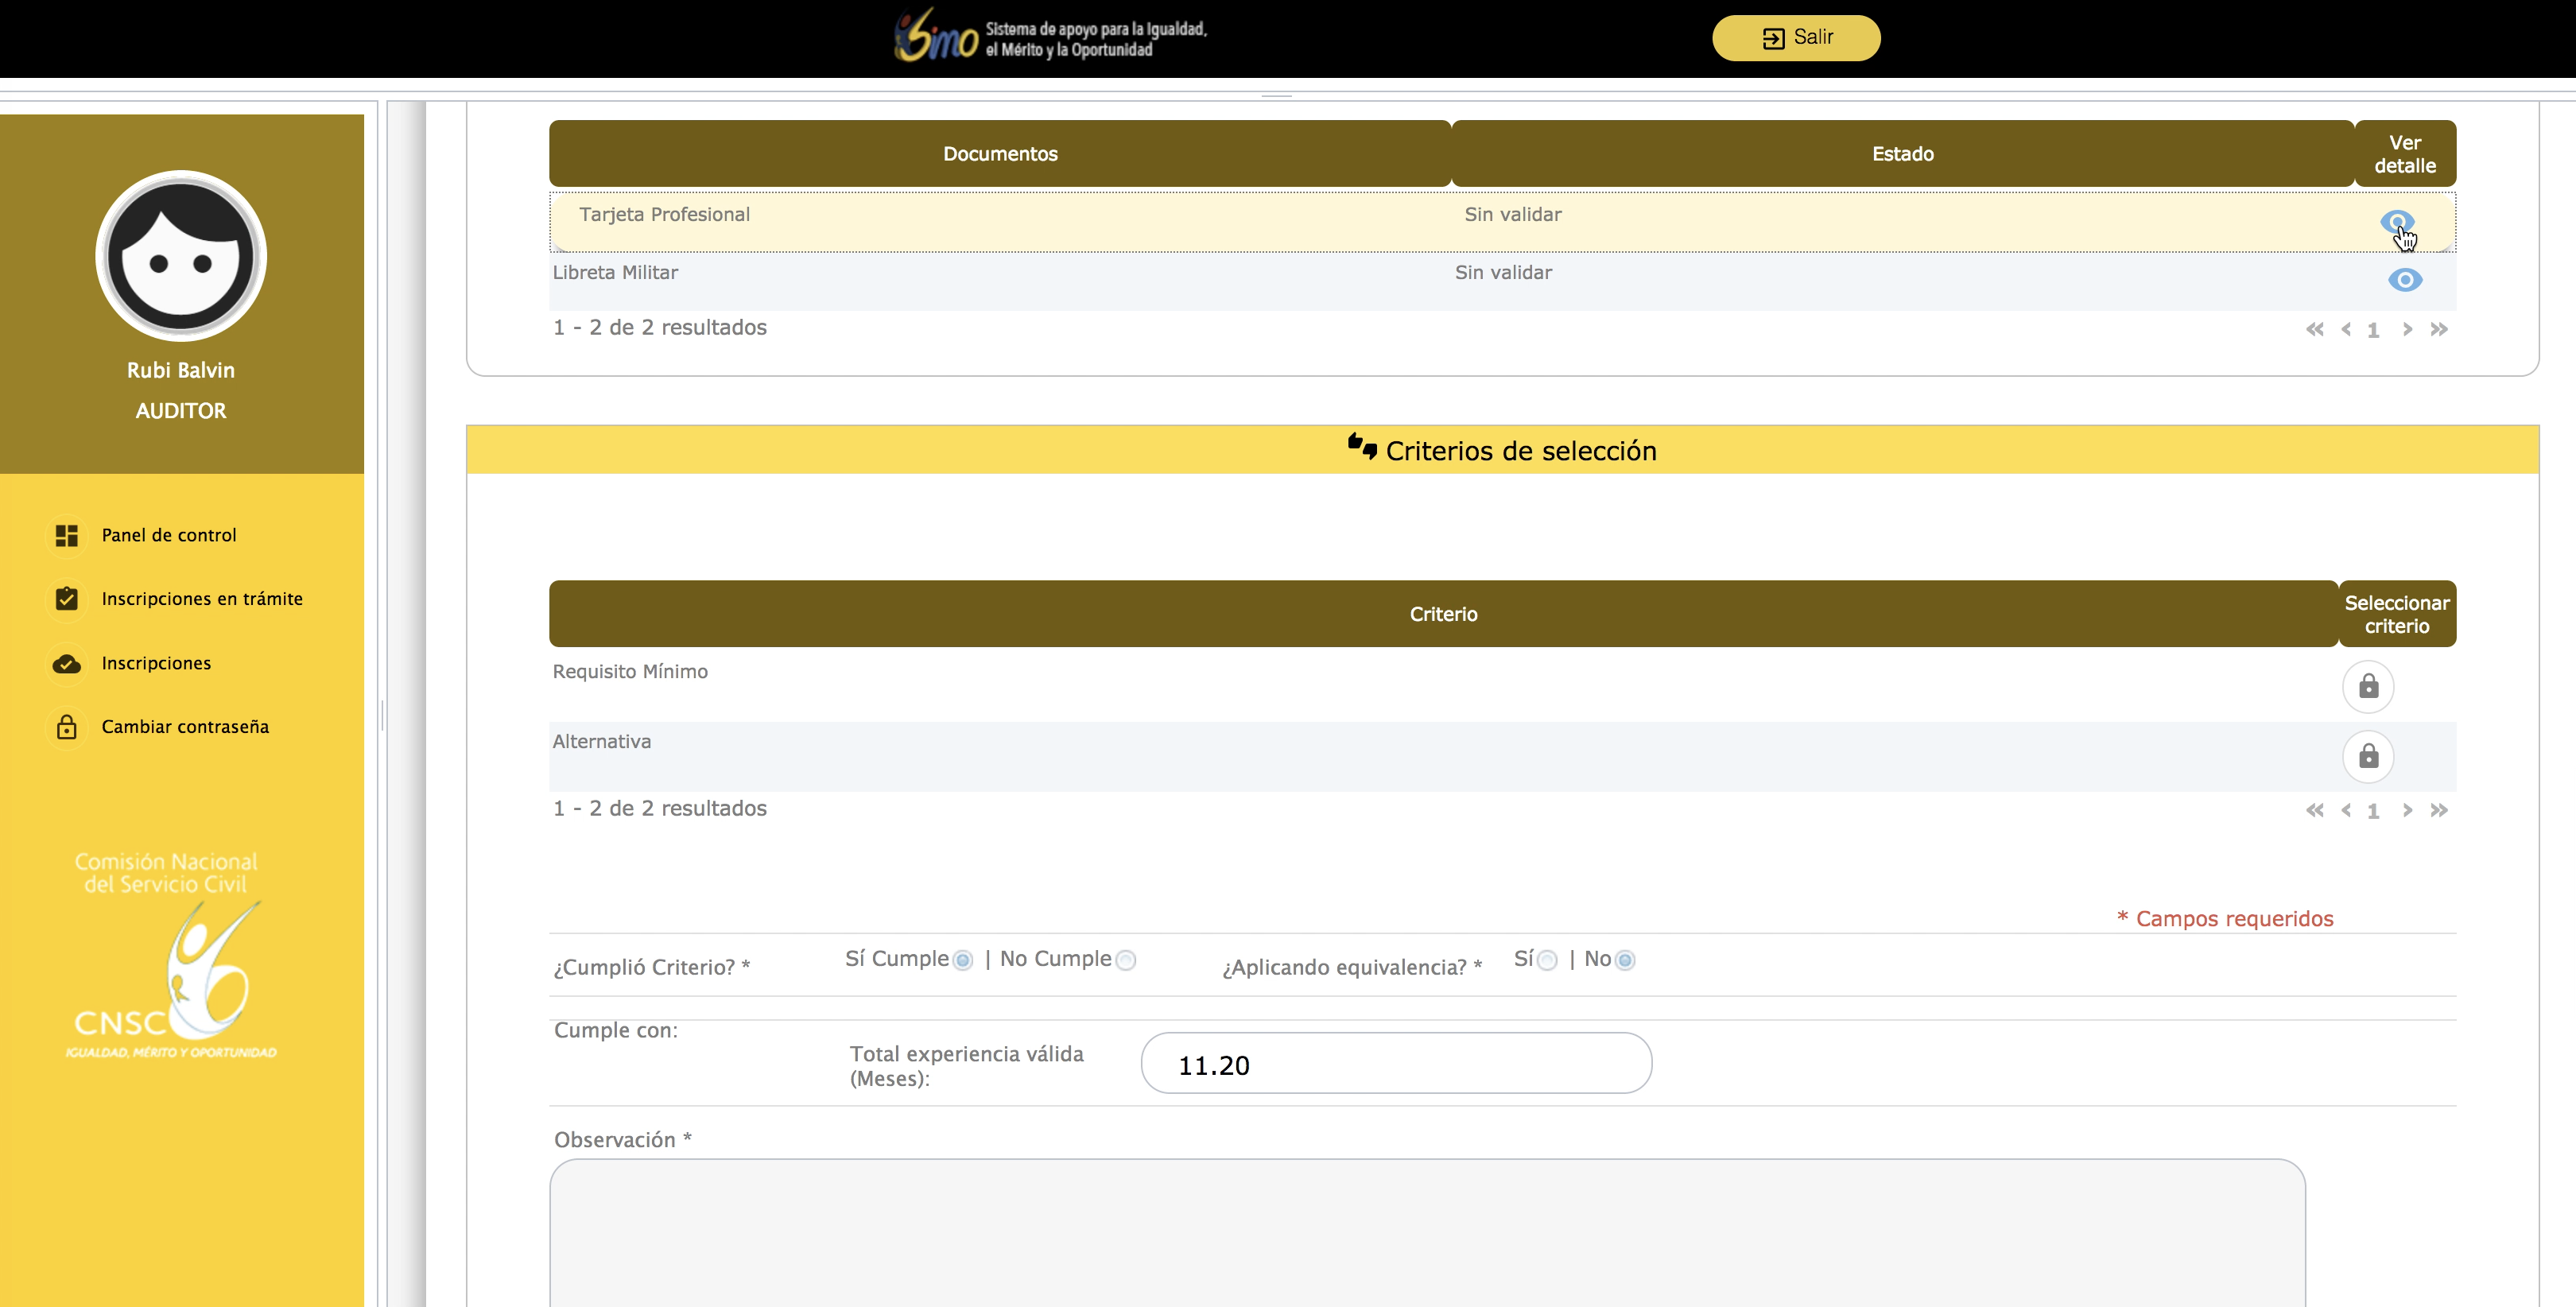The image size is (2576, 1307).
Task: Choose No for Aplicando equivalencia
Action: pyautogui.click(x=1625, y=961)
